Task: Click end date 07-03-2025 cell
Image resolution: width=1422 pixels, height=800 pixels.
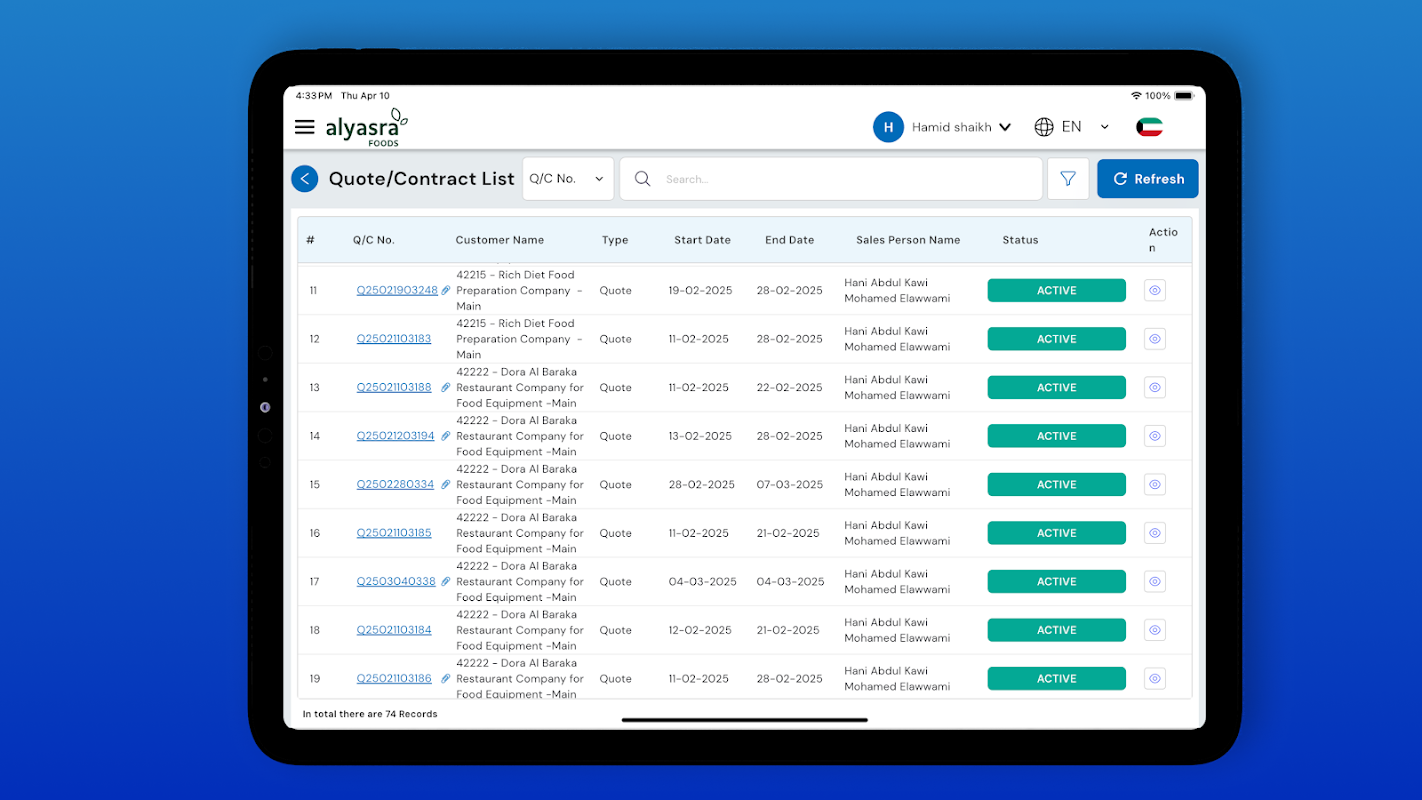Action: coord(790,485)
